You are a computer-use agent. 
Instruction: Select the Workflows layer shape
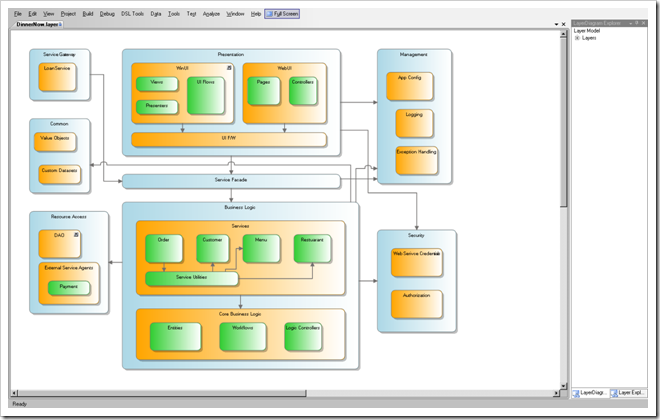(x=242, y=337)
